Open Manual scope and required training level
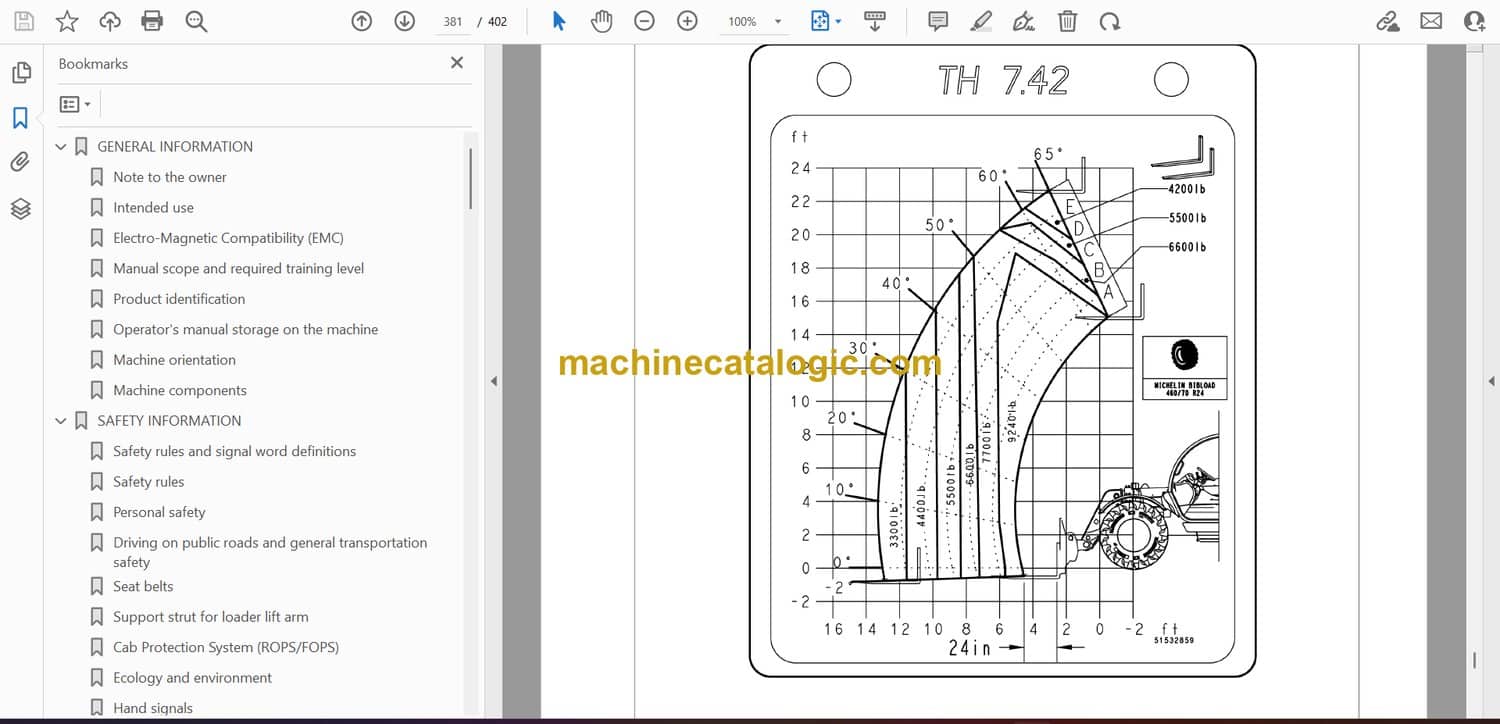This screenshot has height=724, width=1500. (238, 268)
